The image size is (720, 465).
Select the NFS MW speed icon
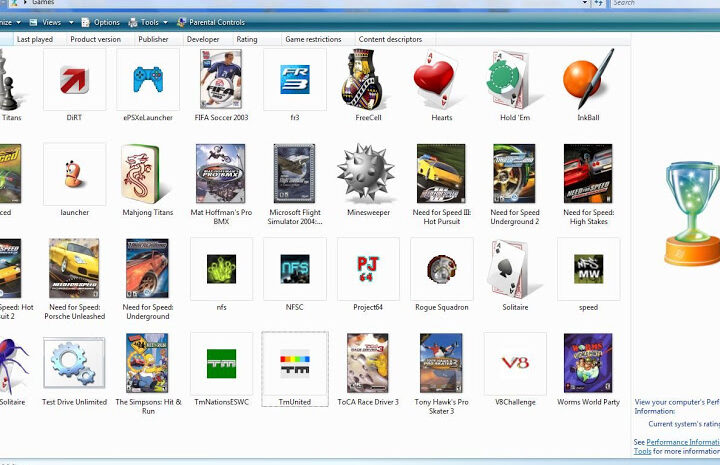click(x=589, y=269)
